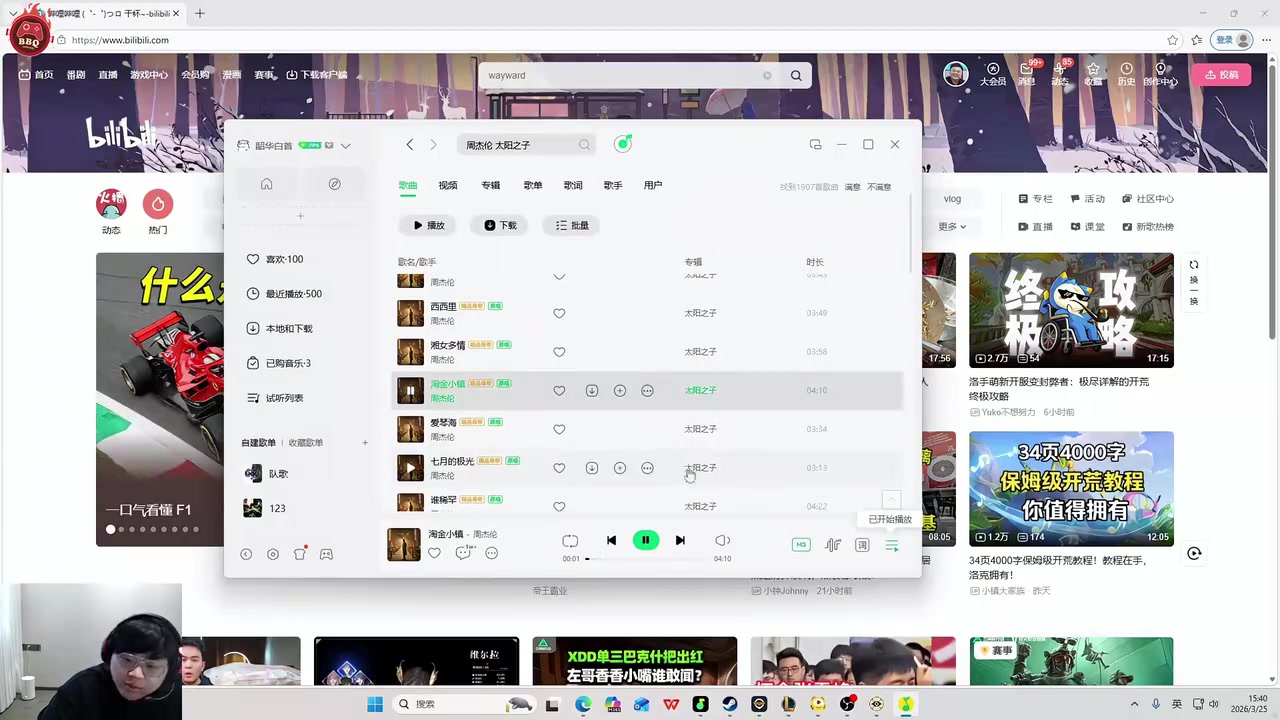Expand the account dropdown next to 韶华白首
The width and height of the screenshot is (1280, 720).
click(345, 145)
